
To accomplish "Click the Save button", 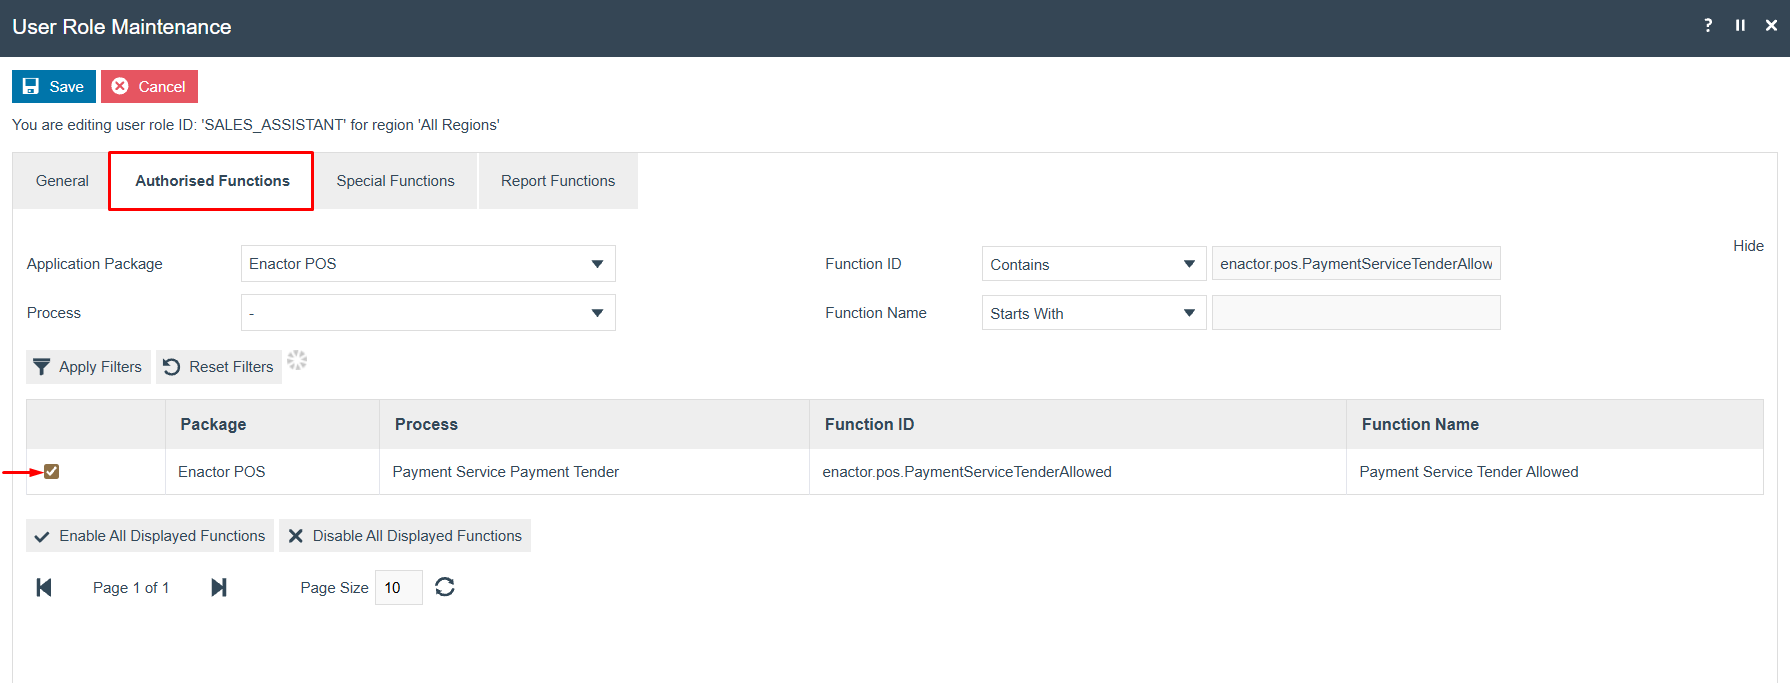I will pyautogui.click(x=54, y=87).
